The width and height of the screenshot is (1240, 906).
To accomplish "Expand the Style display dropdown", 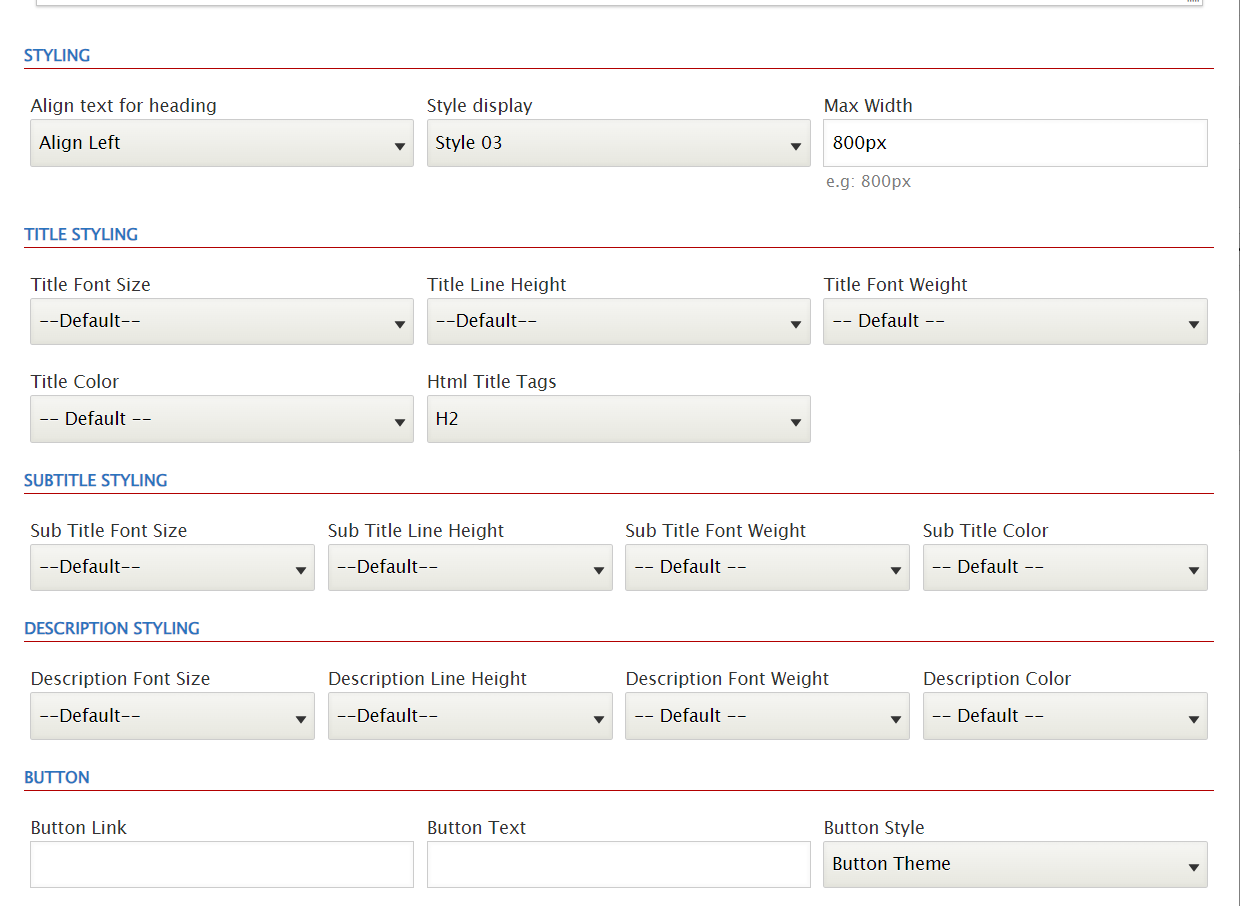I will (618, 143).
